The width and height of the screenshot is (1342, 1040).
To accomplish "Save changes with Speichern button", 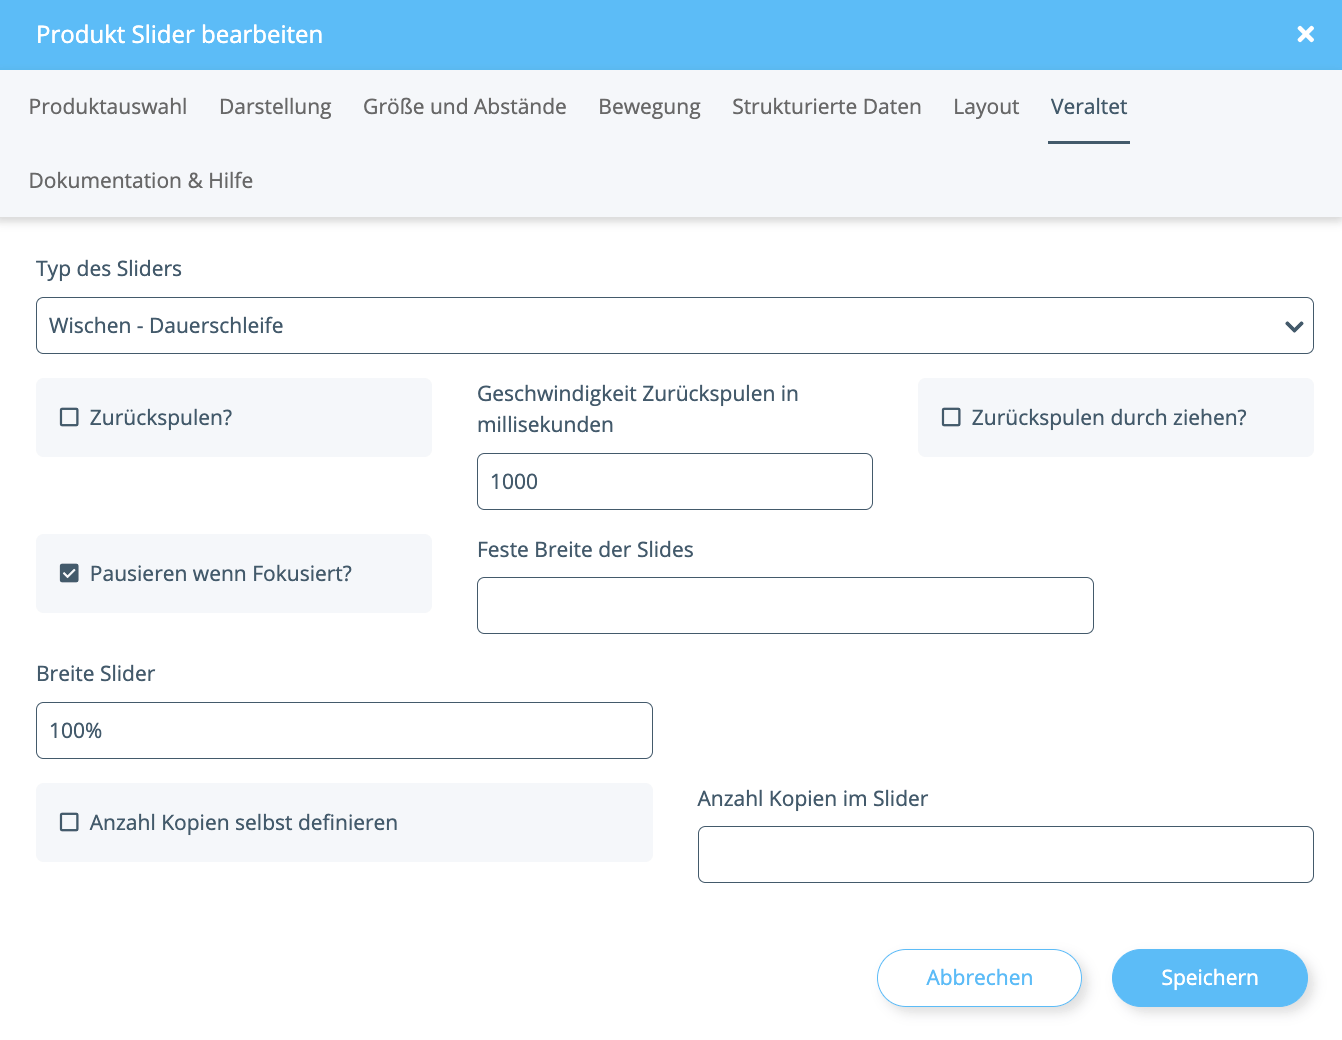I will [x=1210, y=978].
